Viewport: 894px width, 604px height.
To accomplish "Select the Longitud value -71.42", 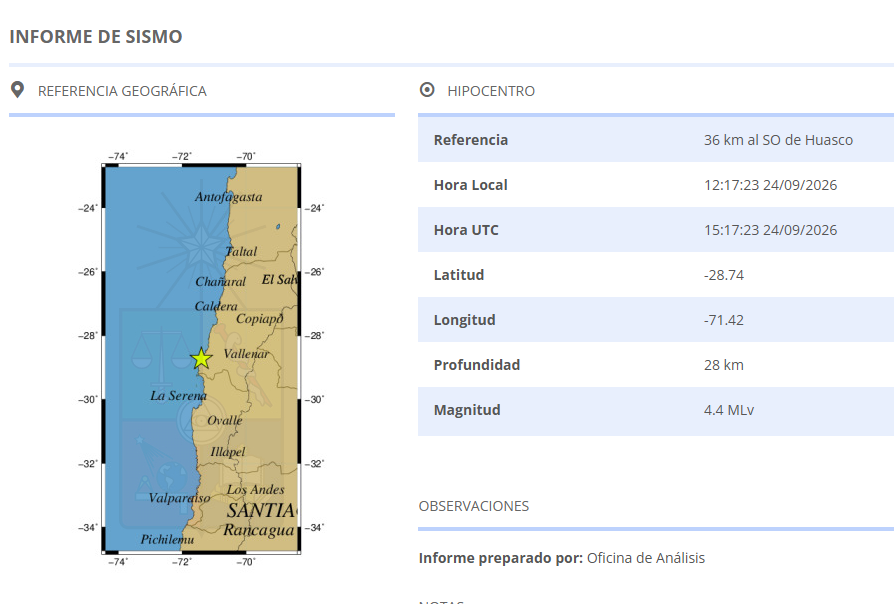I will point(724,320).
